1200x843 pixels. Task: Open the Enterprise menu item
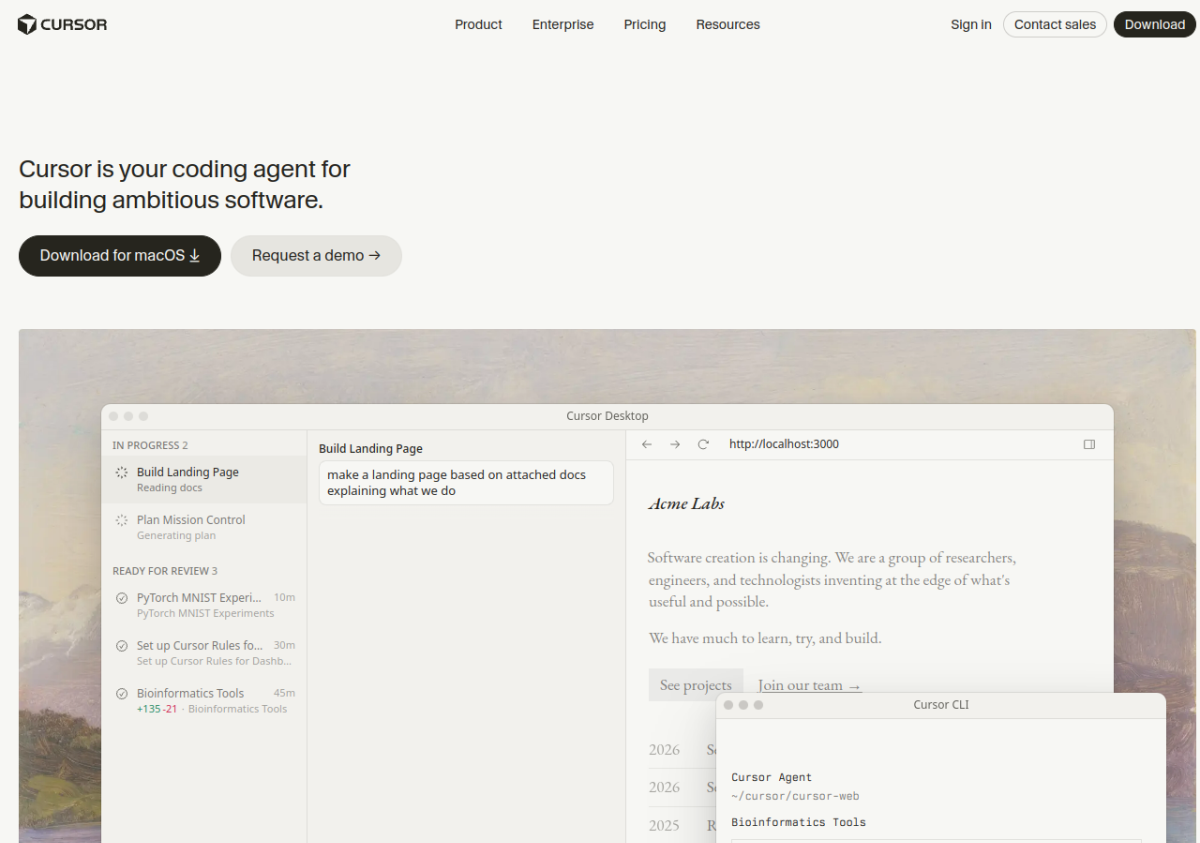[562, 25]
